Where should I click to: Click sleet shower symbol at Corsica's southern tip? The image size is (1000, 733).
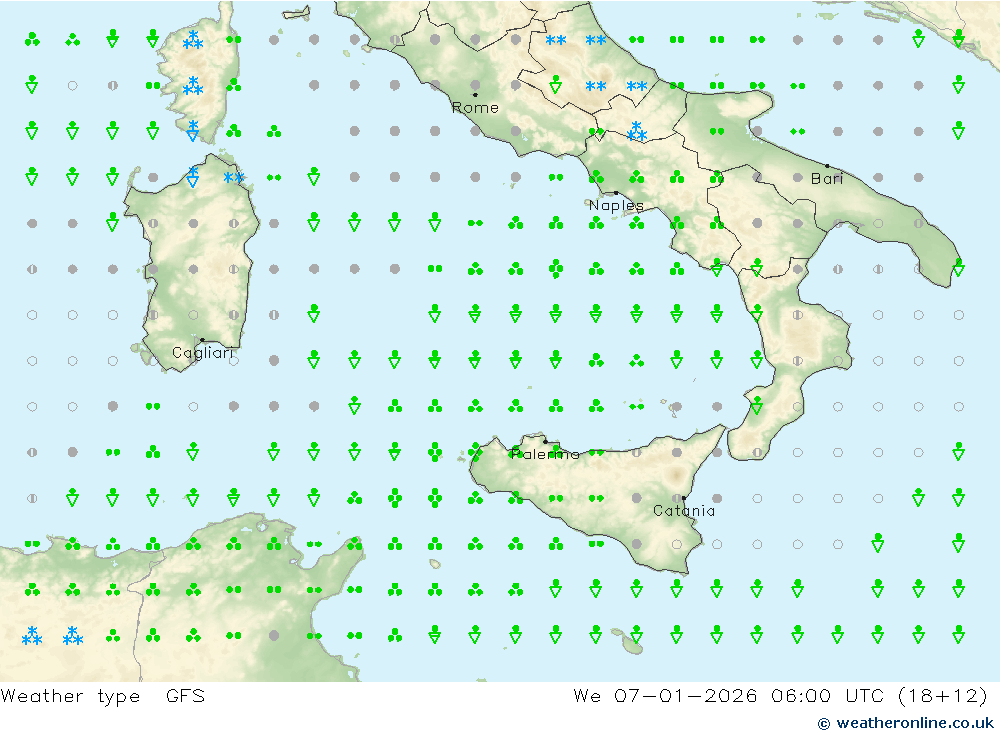193,131
